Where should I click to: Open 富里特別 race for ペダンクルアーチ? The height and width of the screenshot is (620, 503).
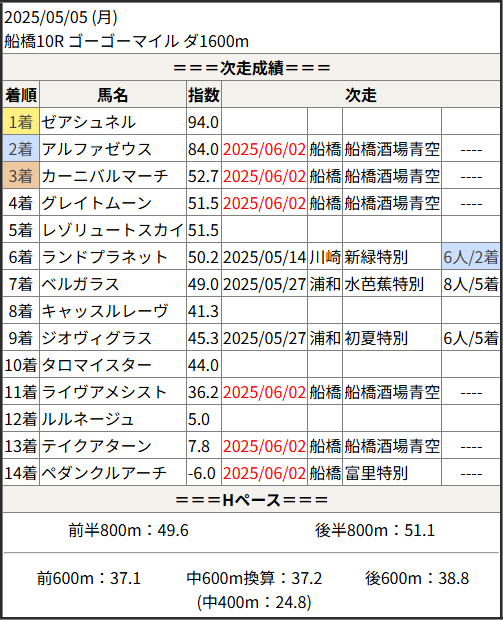376,473
